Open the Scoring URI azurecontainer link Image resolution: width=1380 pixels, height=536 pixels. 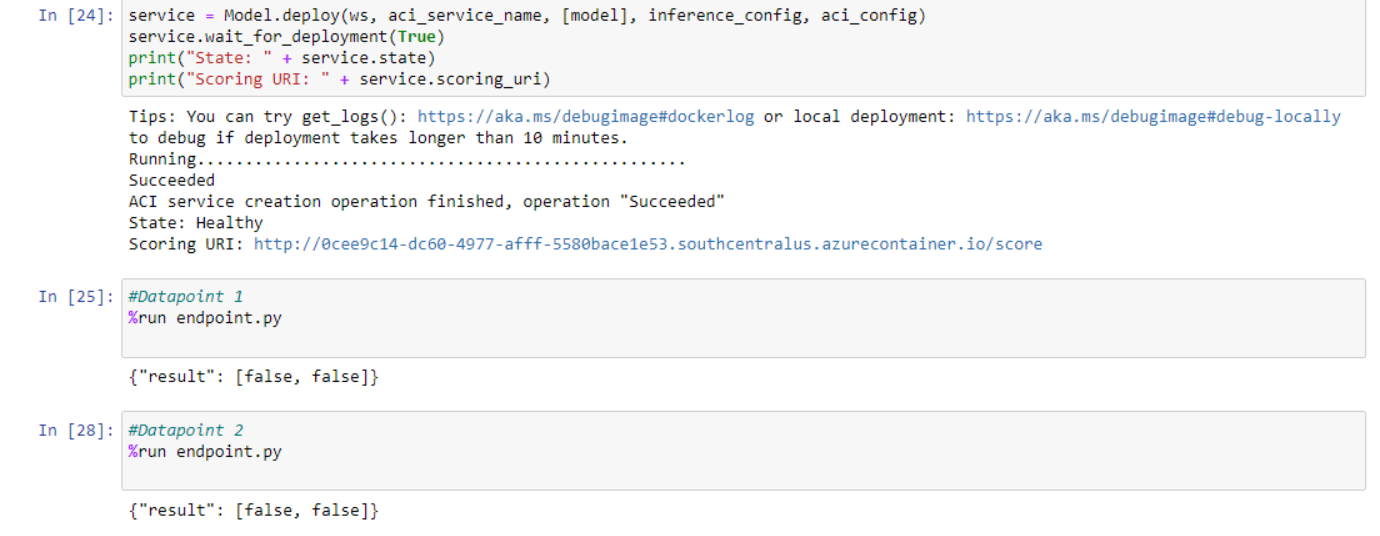648,244
